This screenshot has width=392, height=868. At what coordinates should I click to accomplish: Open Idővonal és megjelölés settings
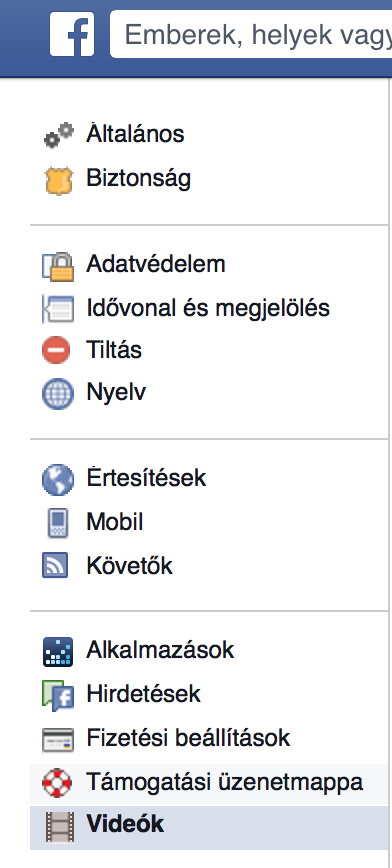[209, 308]
